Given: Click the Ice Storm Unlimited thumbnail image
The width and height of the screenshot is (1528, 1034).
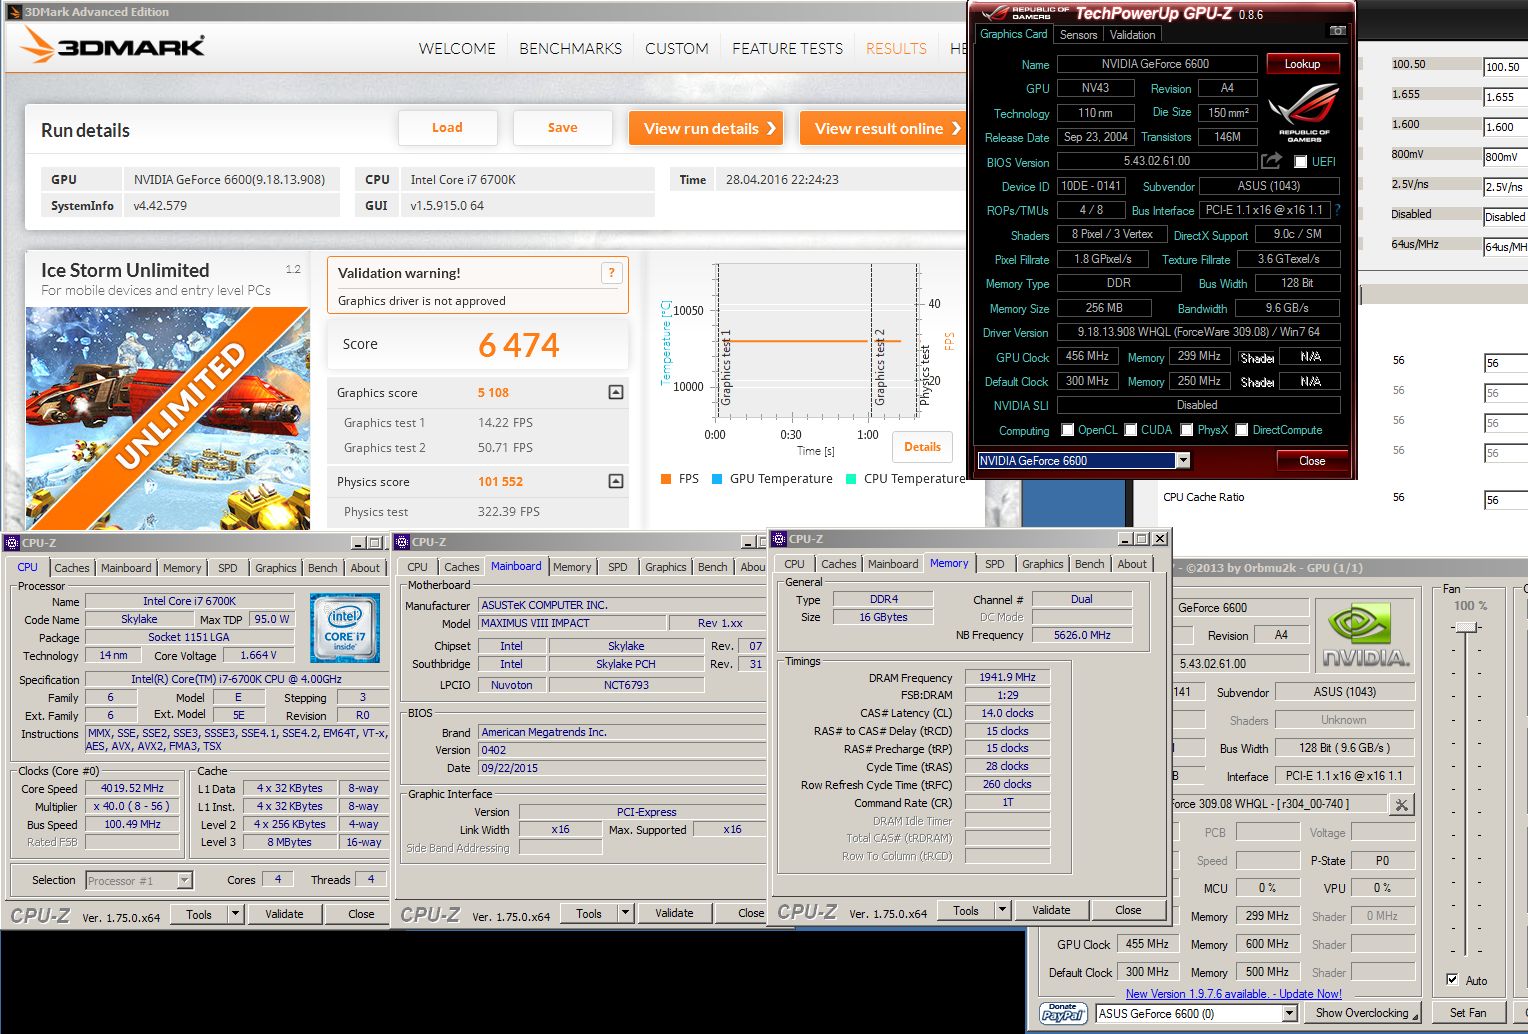Looking at the screenshot, I should click(x=168, y=418).
